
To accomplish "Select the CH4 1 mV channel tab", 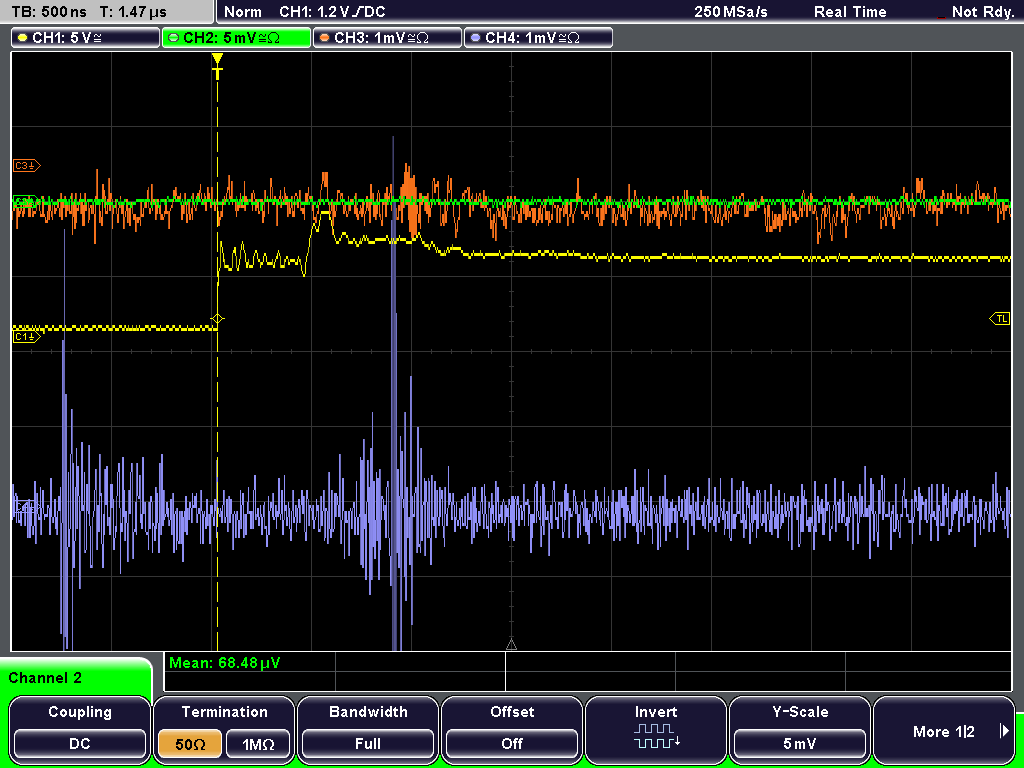I will click(537, 37).
